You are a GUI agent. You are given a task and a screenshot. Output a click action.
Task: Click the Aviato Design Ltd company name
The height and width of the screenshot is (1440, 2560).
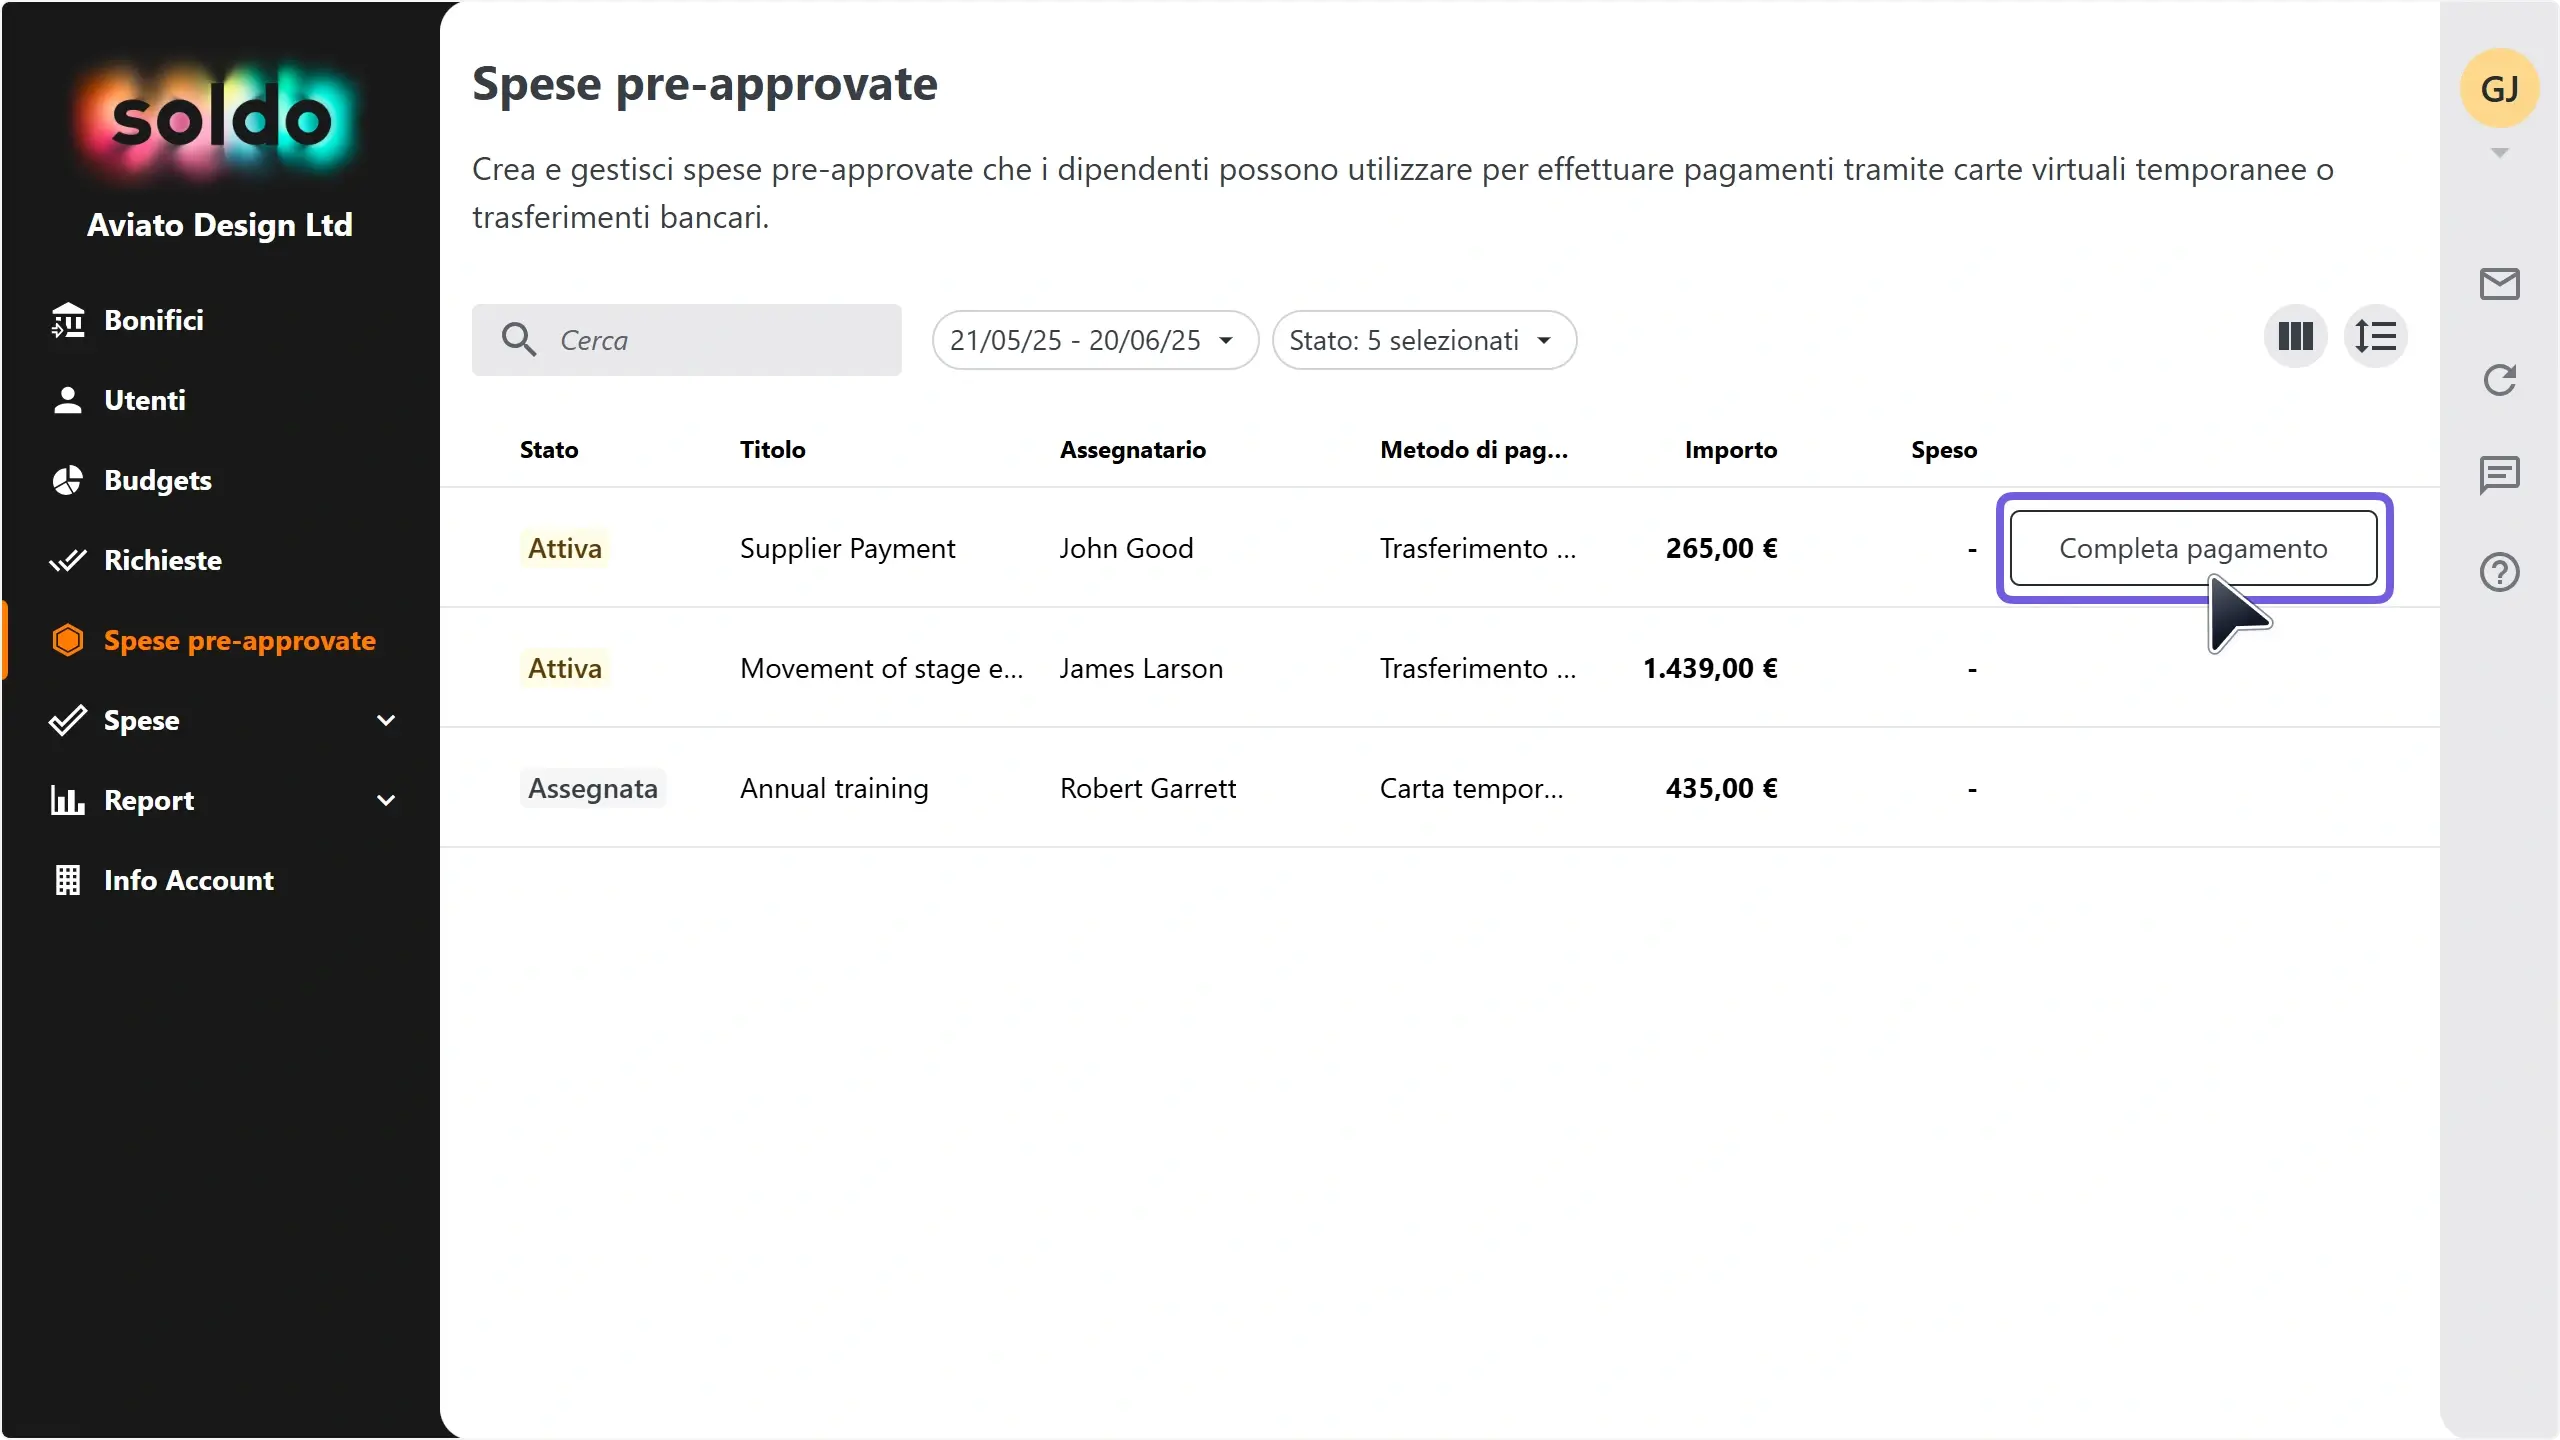[x=220, y=225]
